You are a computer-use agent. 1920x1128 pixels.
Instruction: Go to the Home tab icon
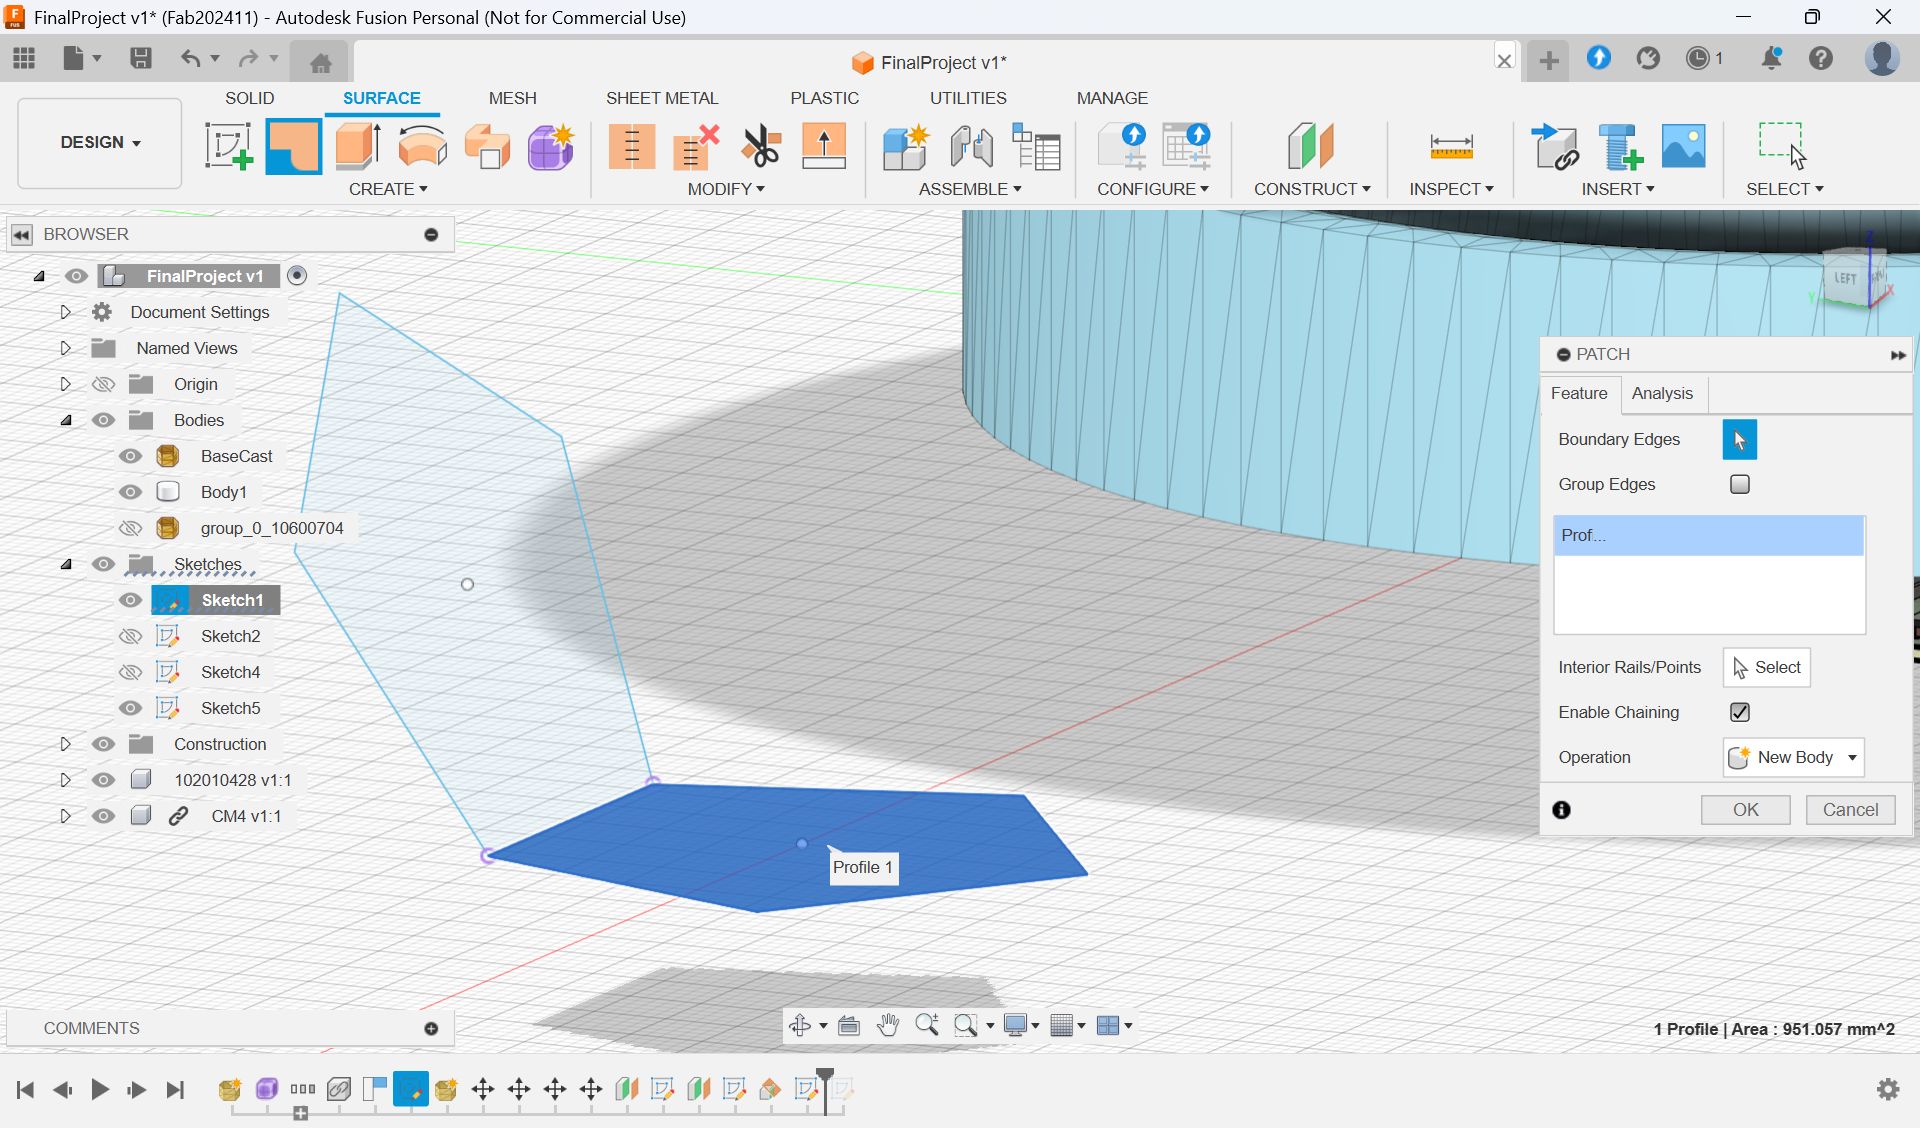tap(321, 63)
